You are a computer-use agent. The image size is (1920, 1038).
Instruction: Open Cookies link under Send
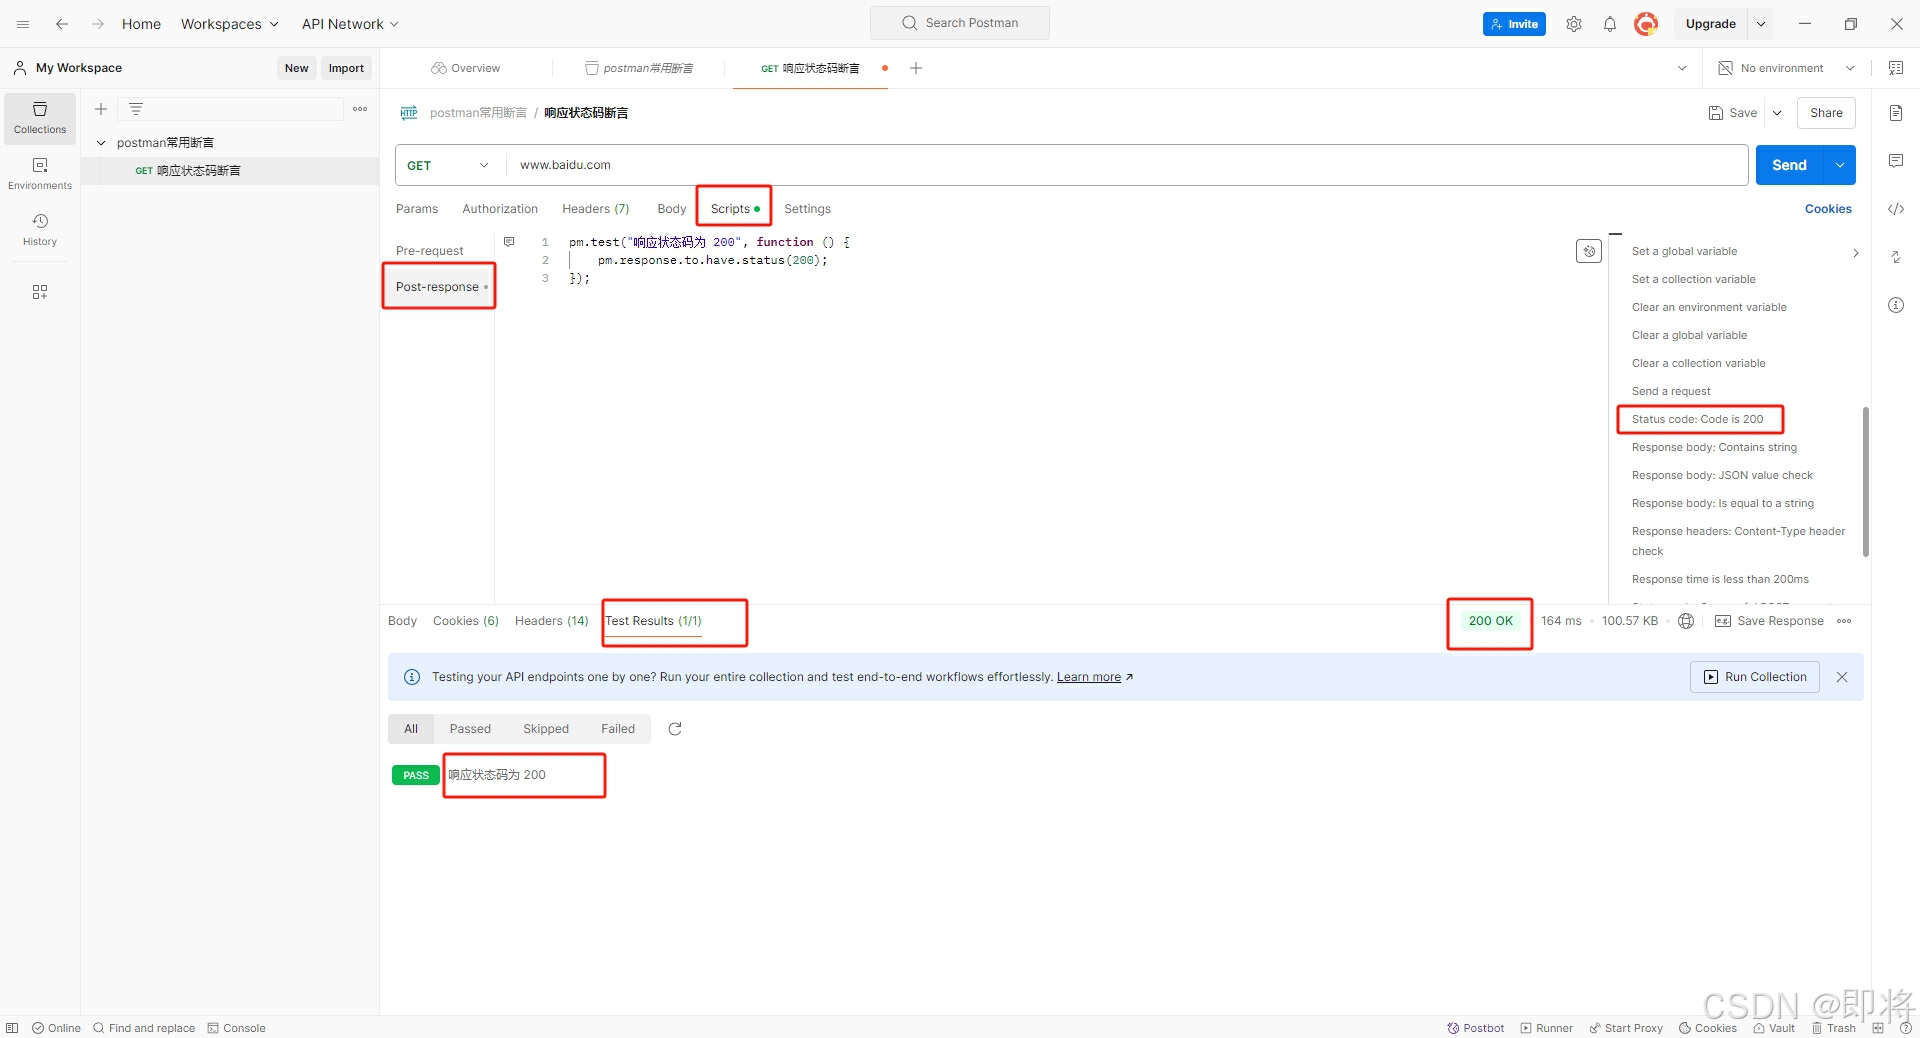[1828, 209]
